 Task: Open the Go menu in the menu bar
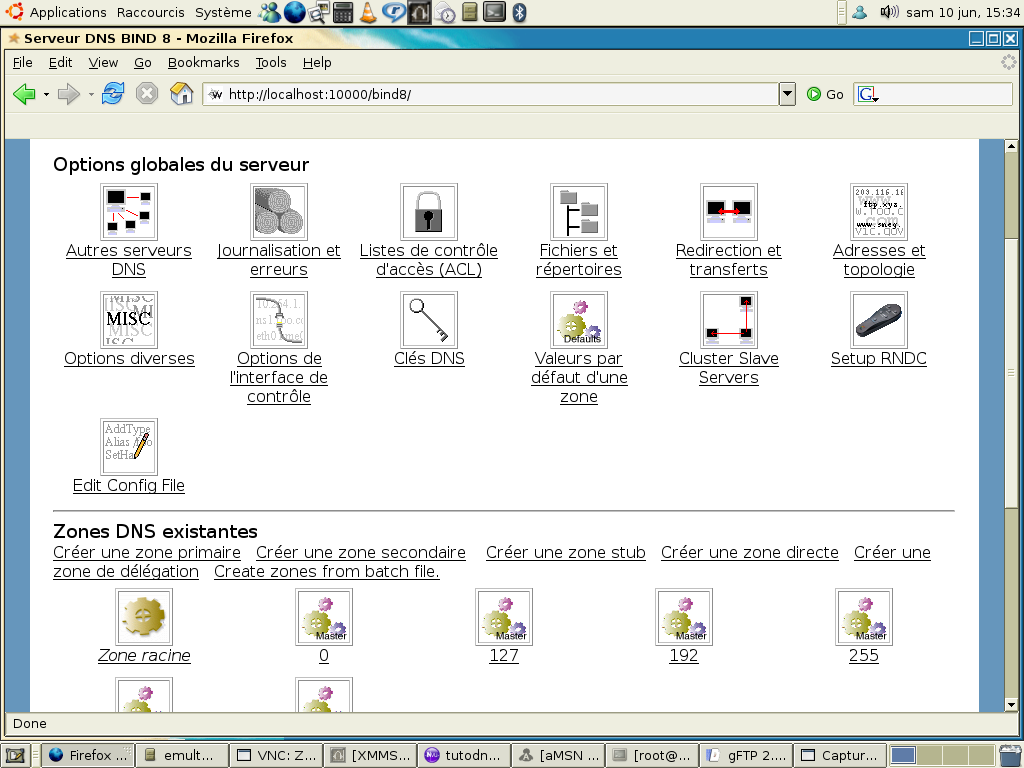coord(143,63)
